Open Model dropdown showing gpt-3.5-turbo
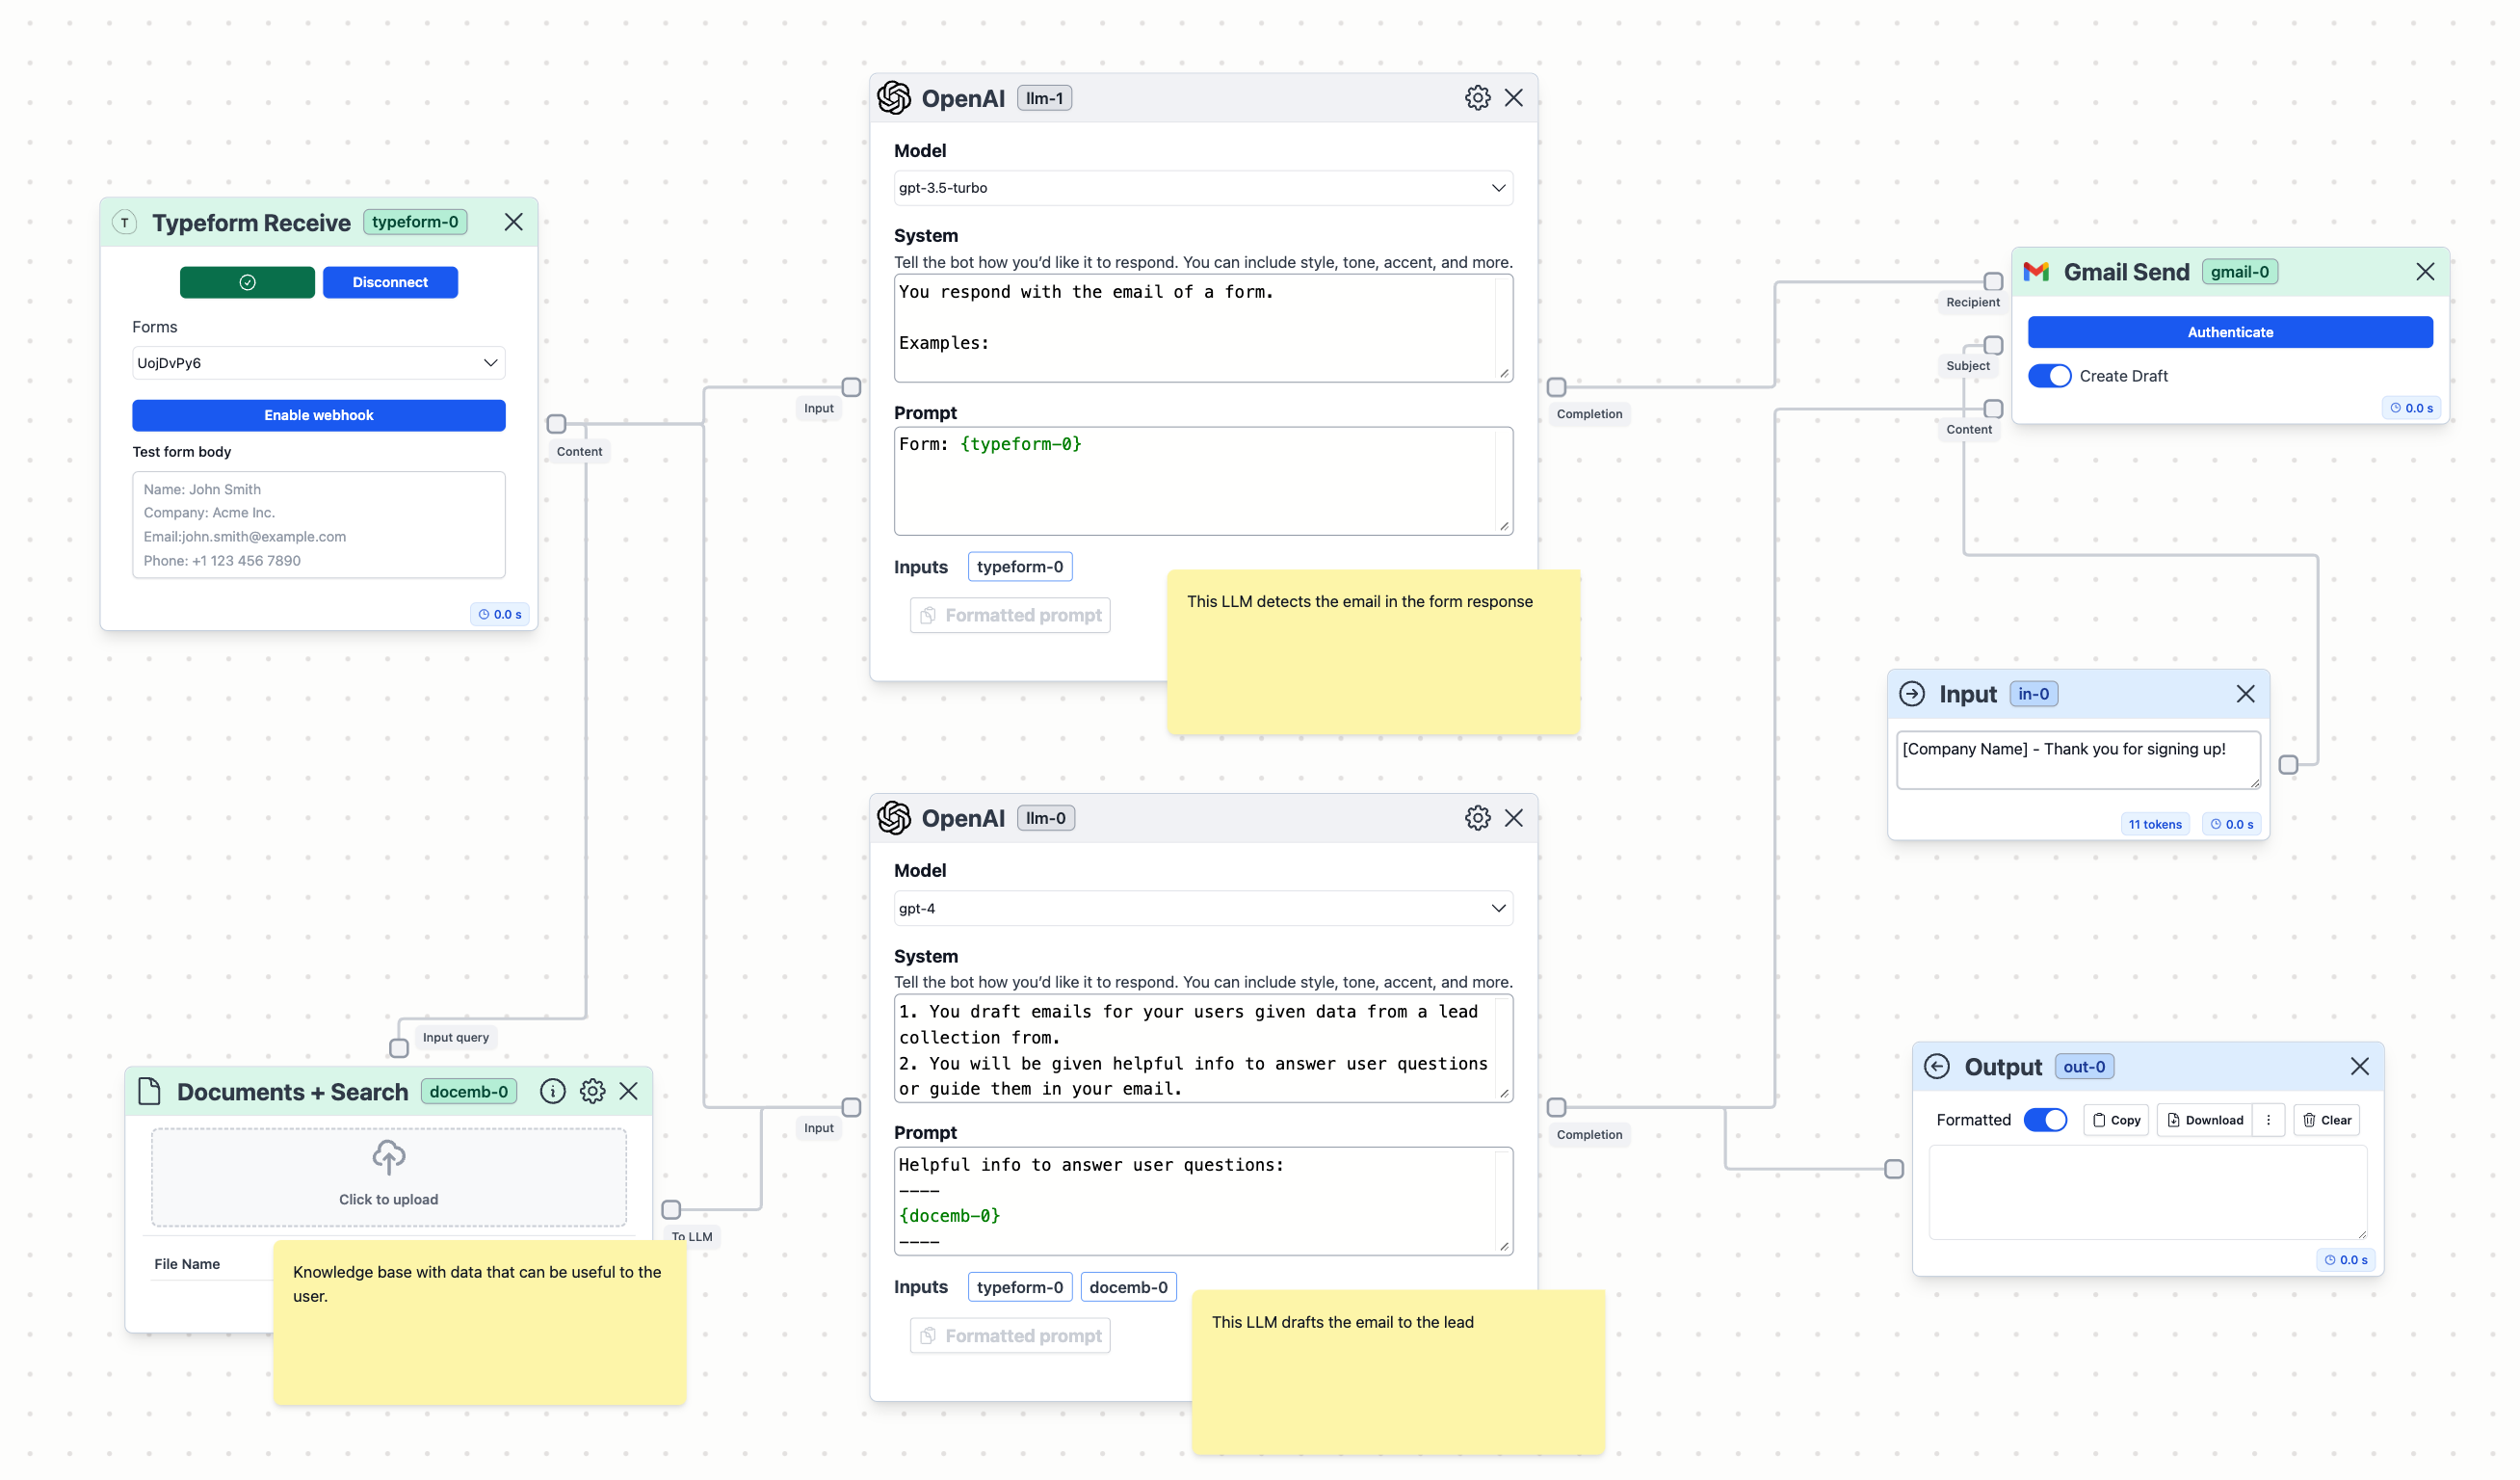This screenshot has height=1480, width=2520. pos(1203,188)
